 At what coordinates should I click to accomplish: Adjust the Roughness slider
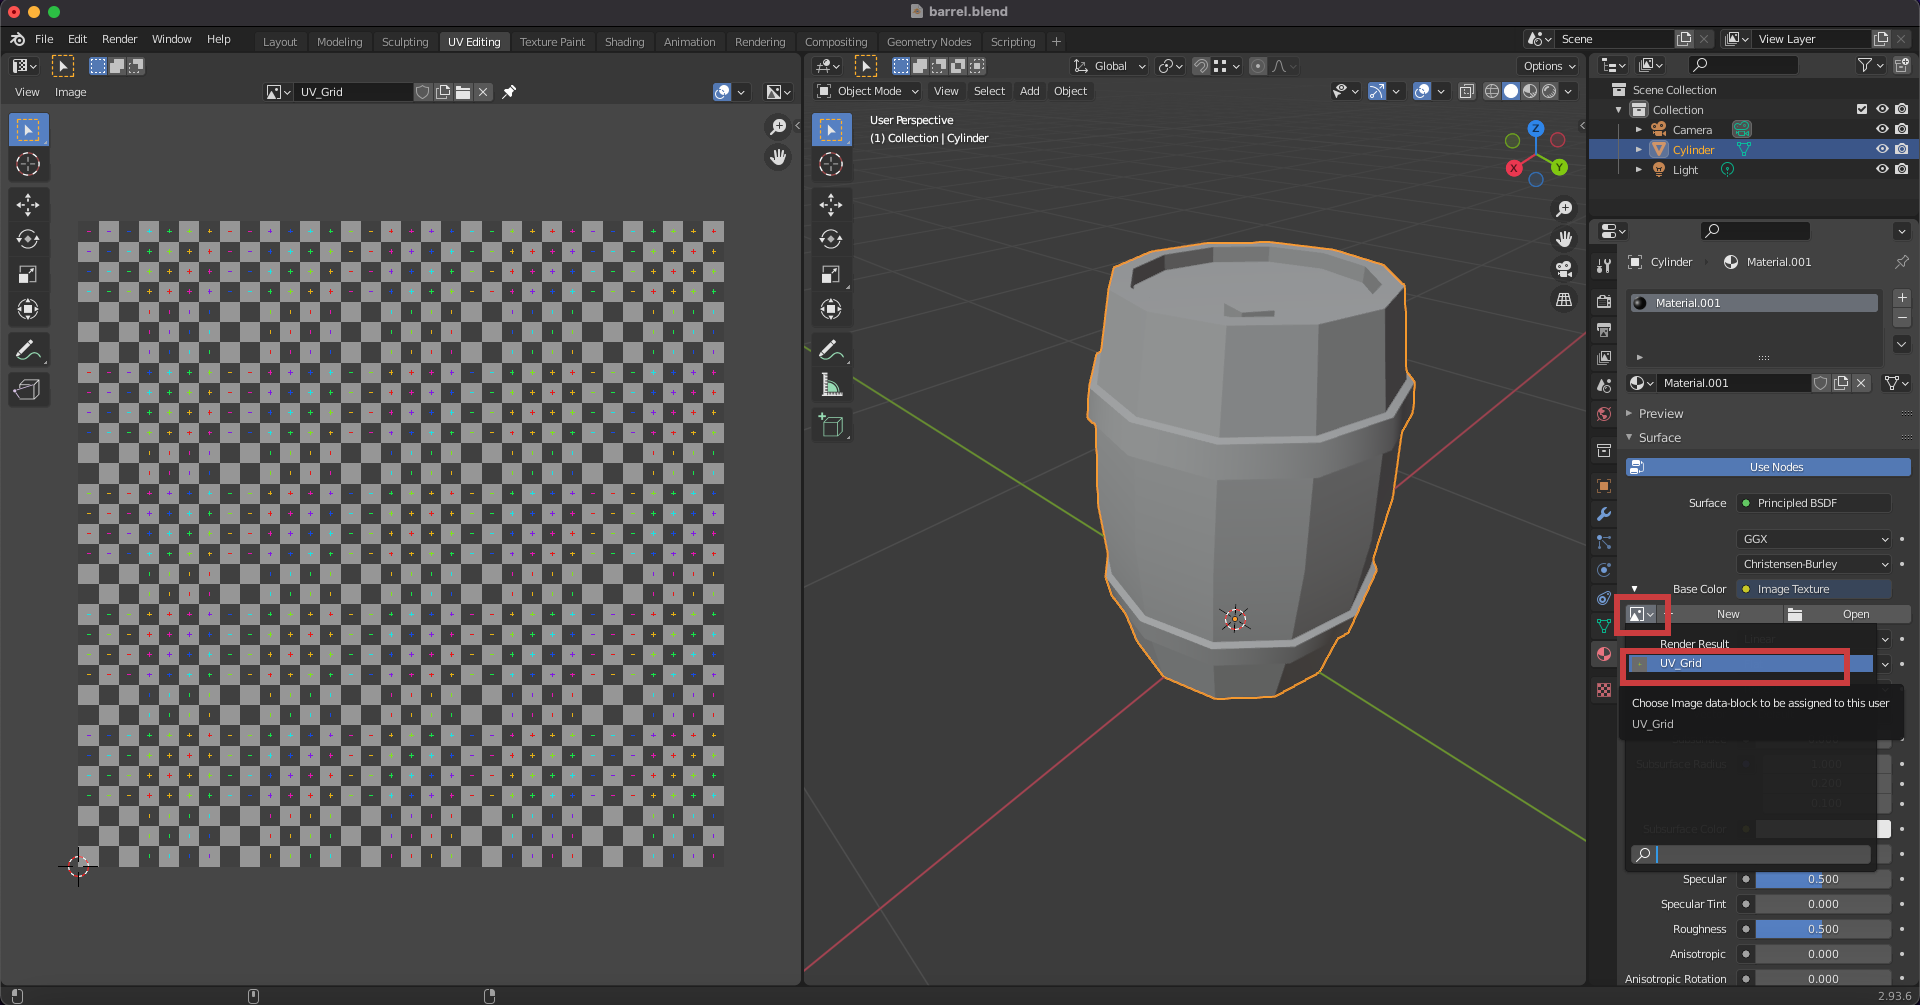point(1822,929)
